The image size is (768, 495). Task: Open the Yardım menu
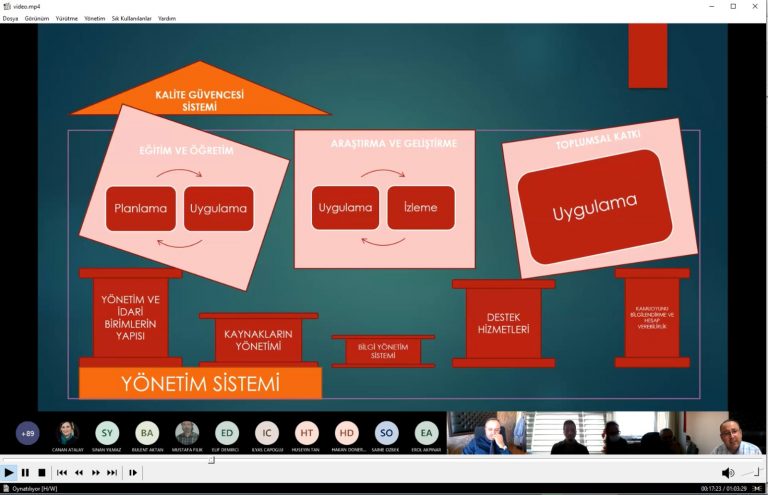tap(167, 19)
